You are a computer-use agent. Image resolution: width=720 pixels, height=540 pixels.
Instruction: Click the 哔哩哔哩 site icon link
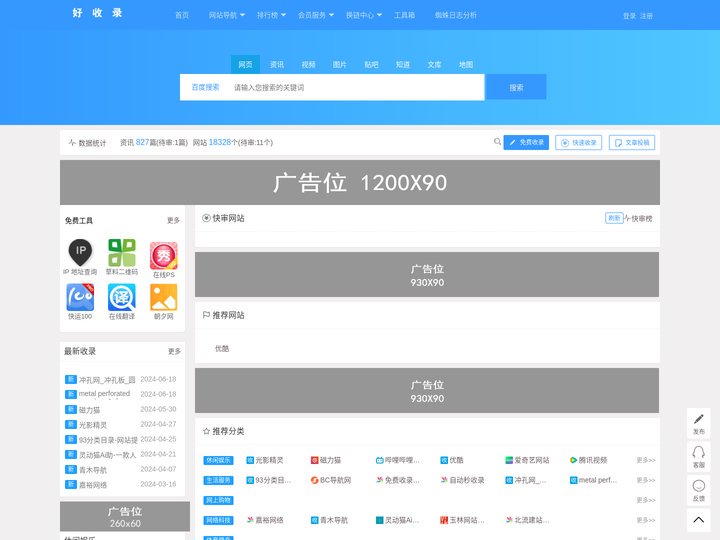380,460
